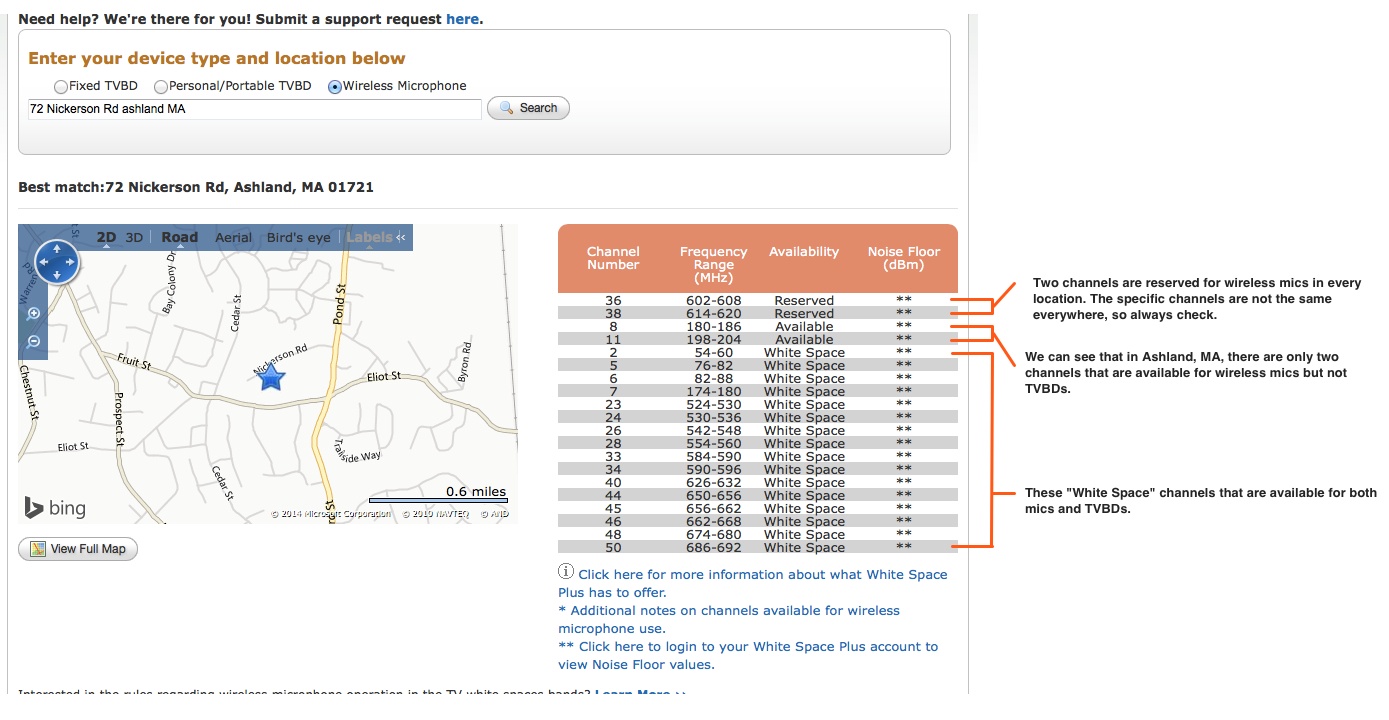The image size is (1389, 720).
Task: Select channel 36 row frequency 602-608
Action: (713, 300)
